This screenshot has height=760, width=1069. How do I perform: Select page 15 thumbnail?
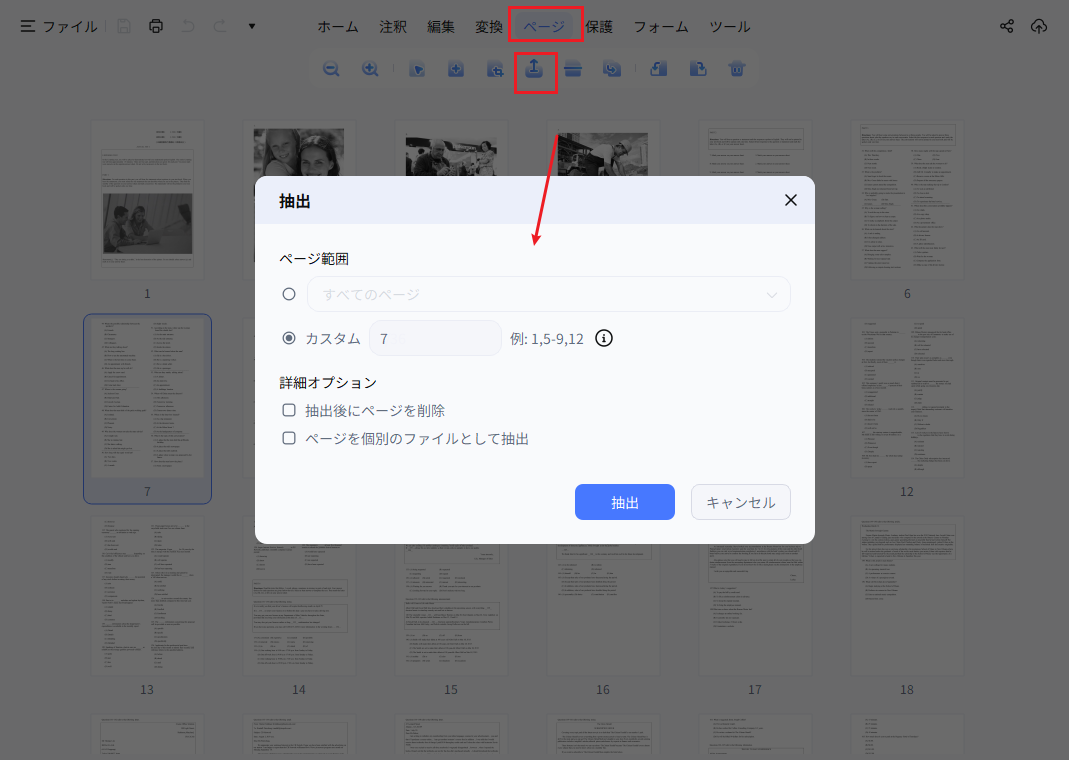451,610
